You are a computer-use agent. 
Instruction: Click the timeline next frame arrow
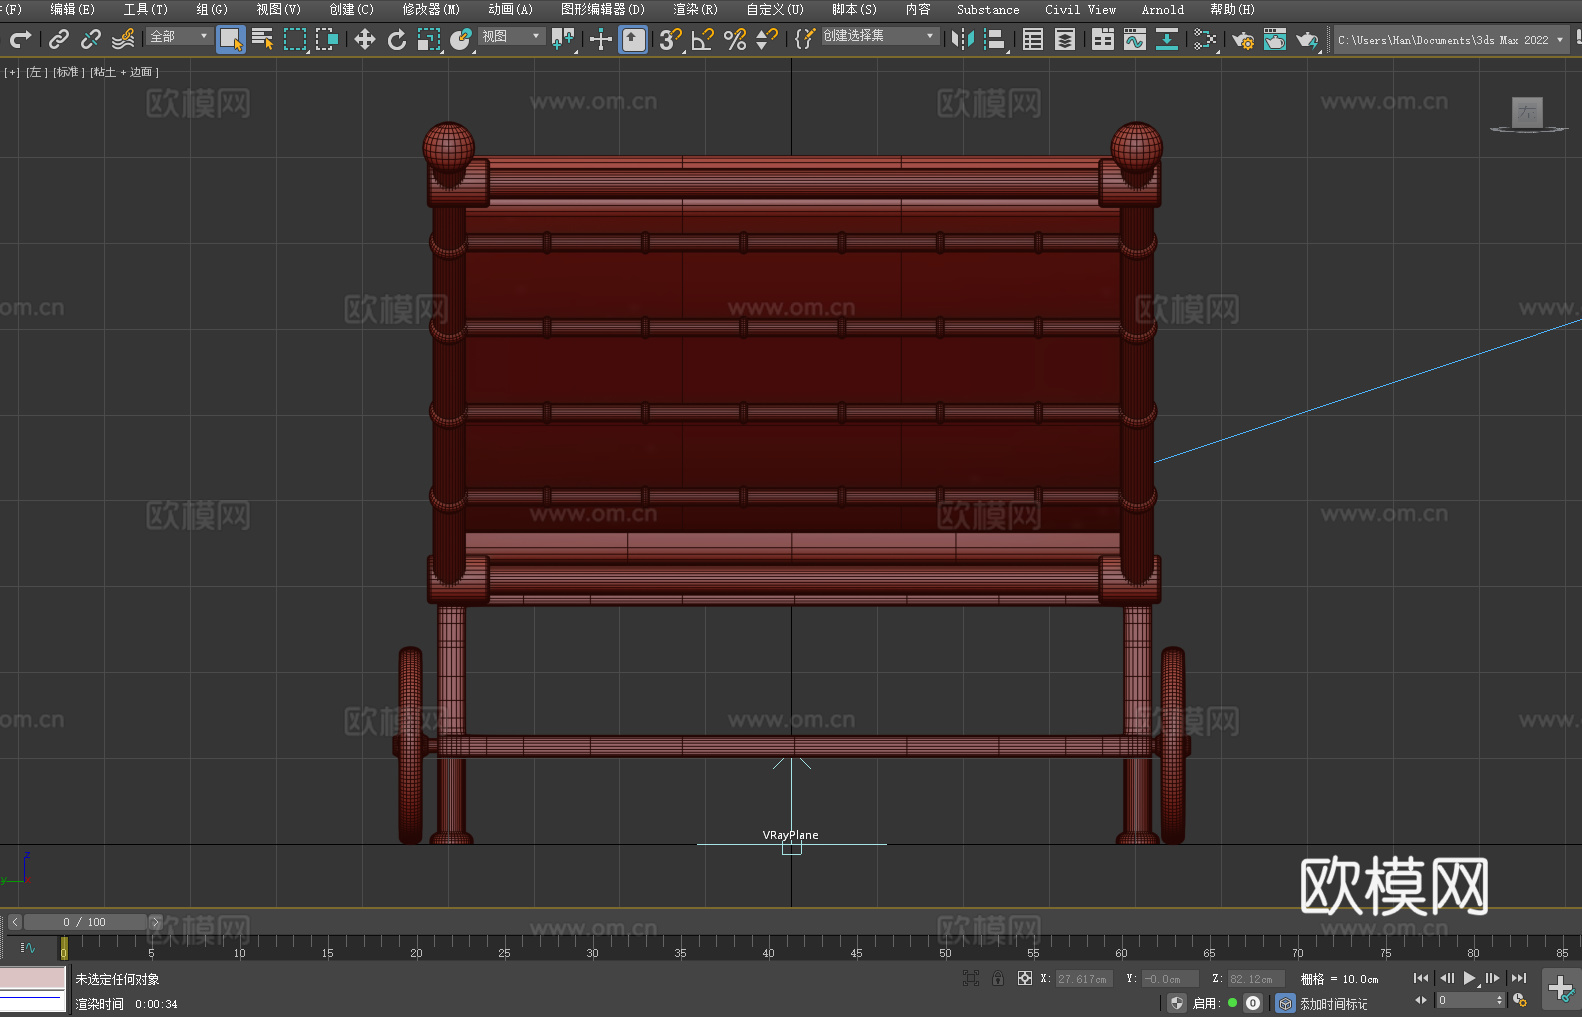155,922
